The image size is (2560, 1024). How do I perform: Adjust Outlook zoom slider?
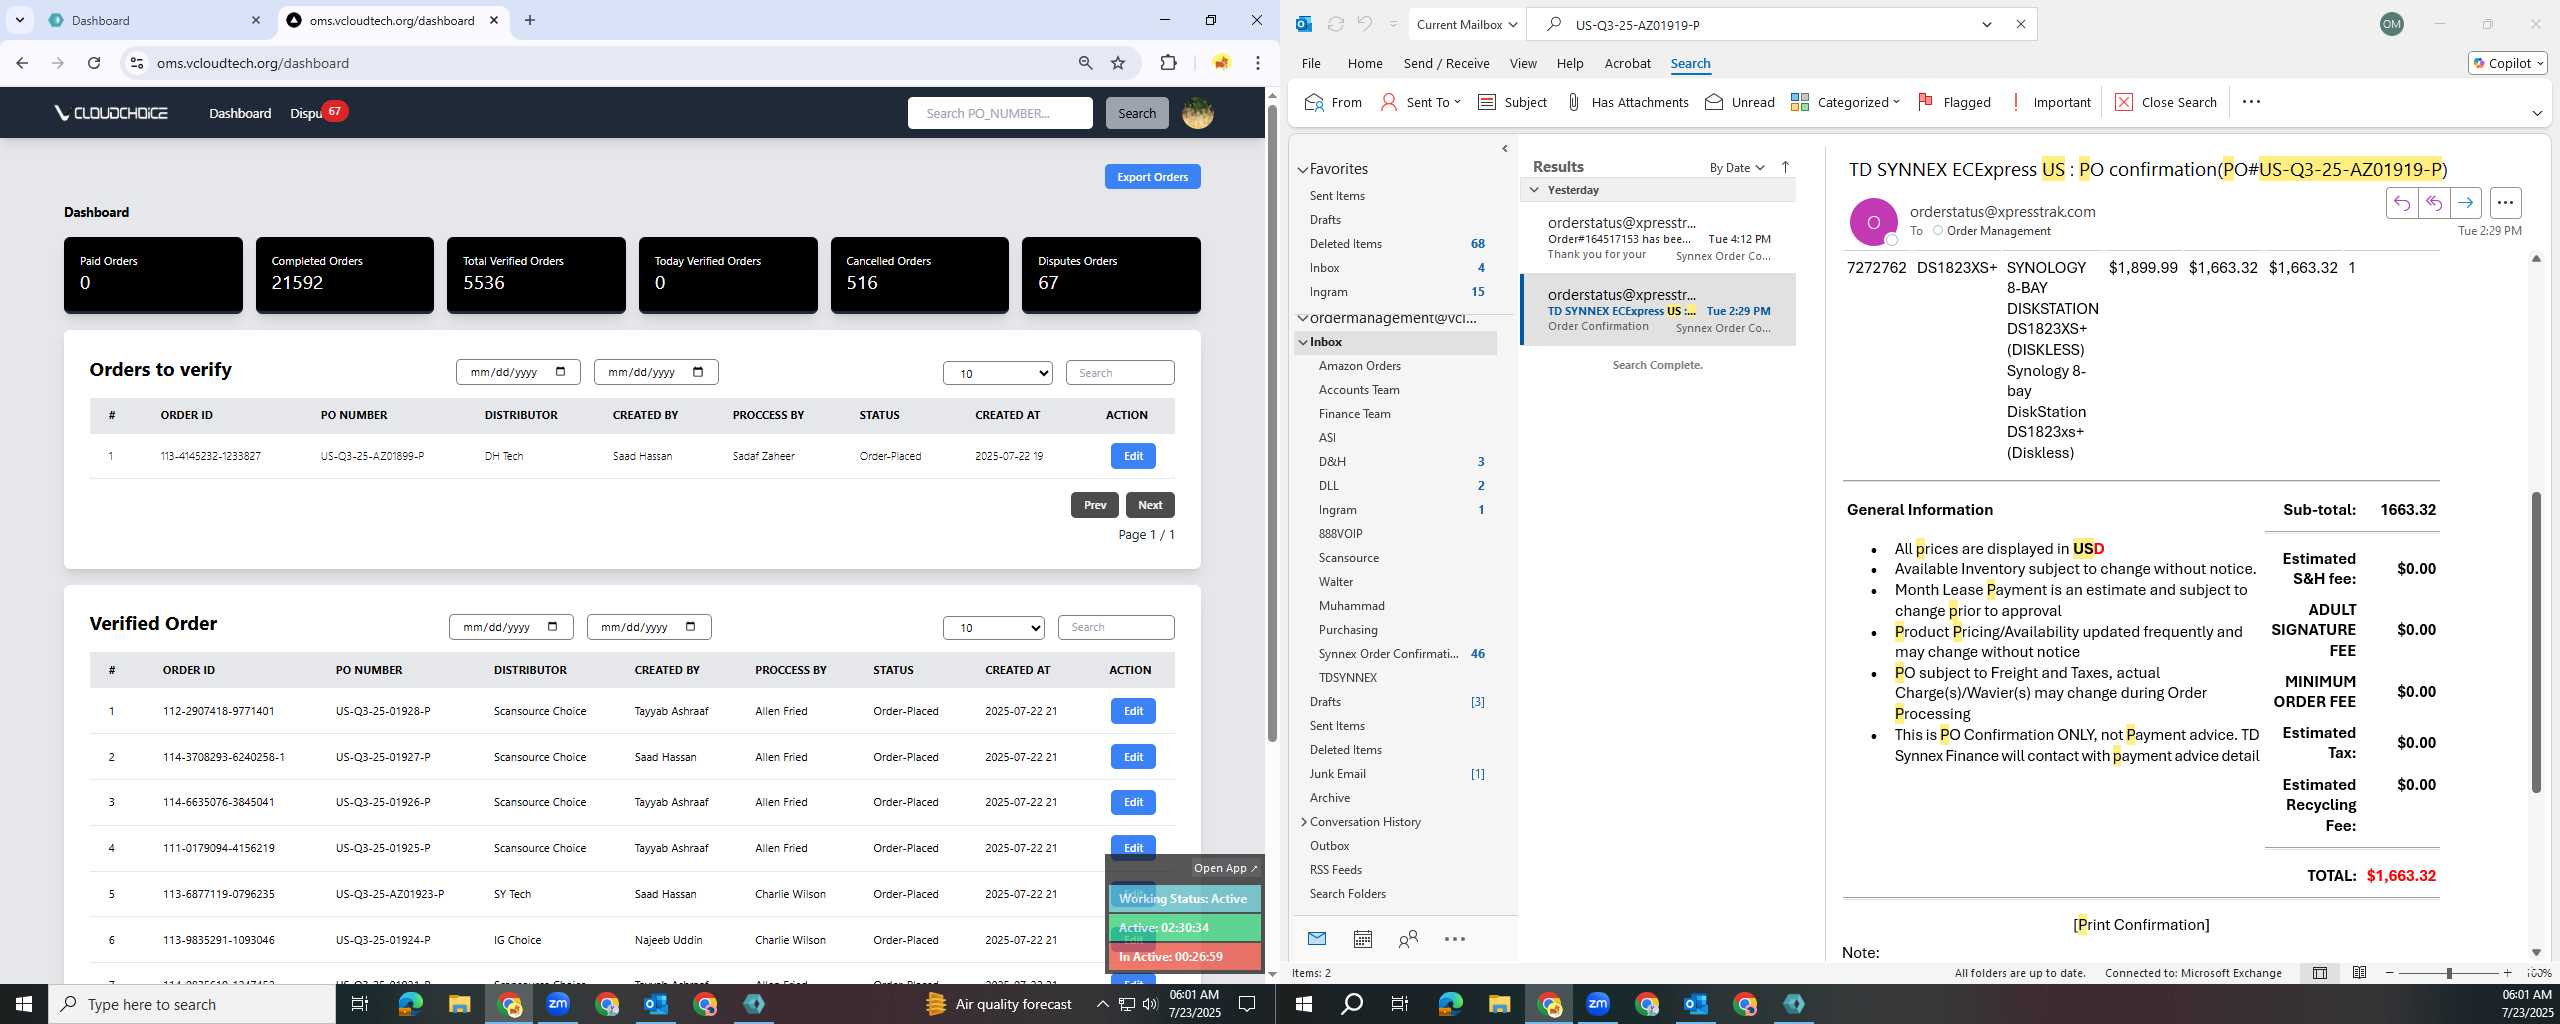click(2449, 973)
